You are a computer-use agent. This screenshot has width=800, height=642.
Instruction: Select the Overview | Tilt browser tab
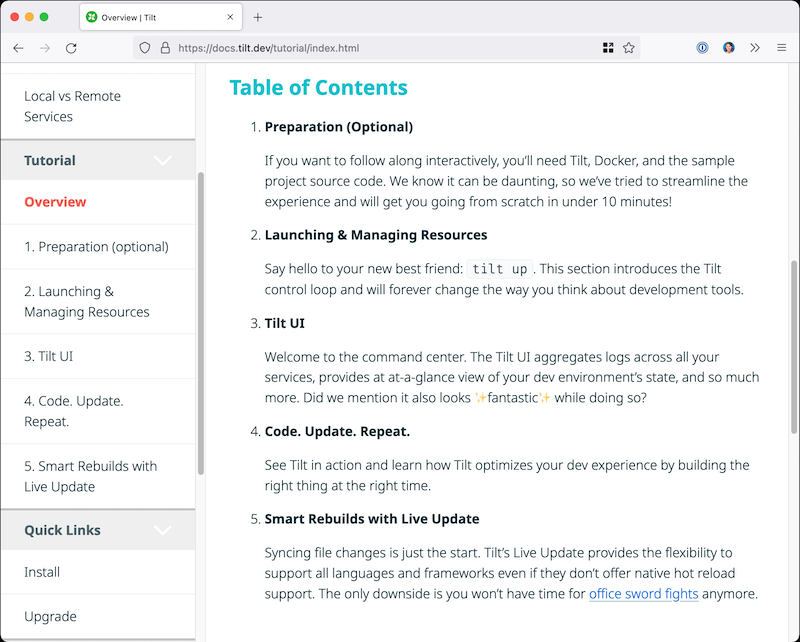tap(161, 17)
